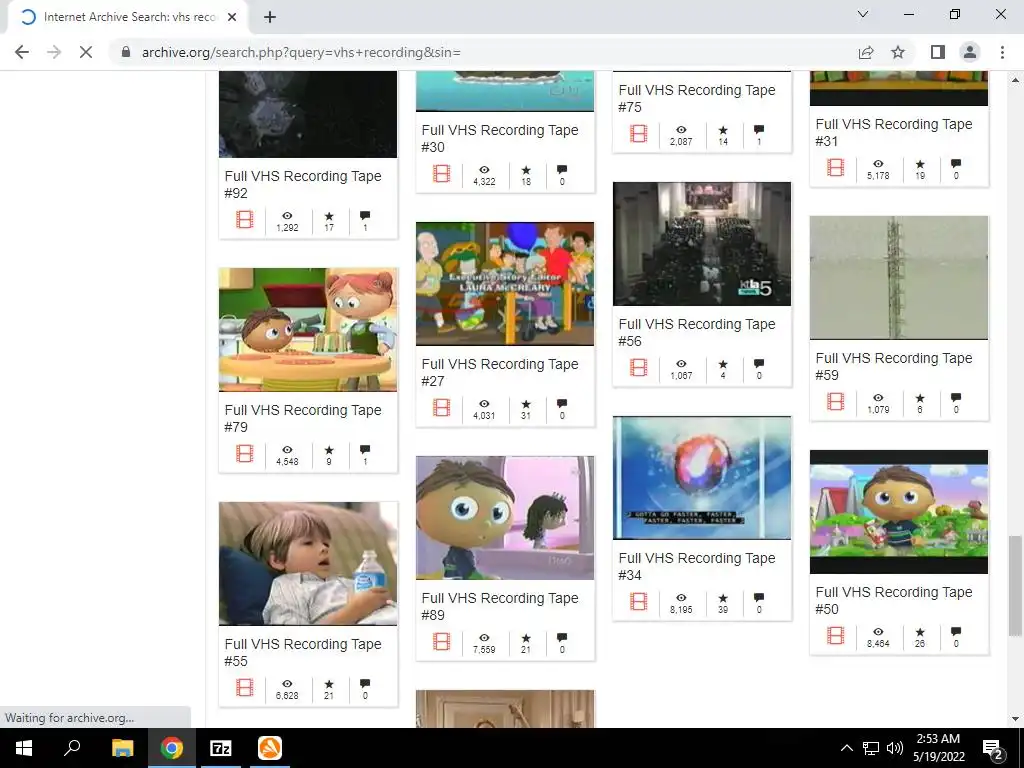Click the page vertical scrollbar thumb

1015,585
